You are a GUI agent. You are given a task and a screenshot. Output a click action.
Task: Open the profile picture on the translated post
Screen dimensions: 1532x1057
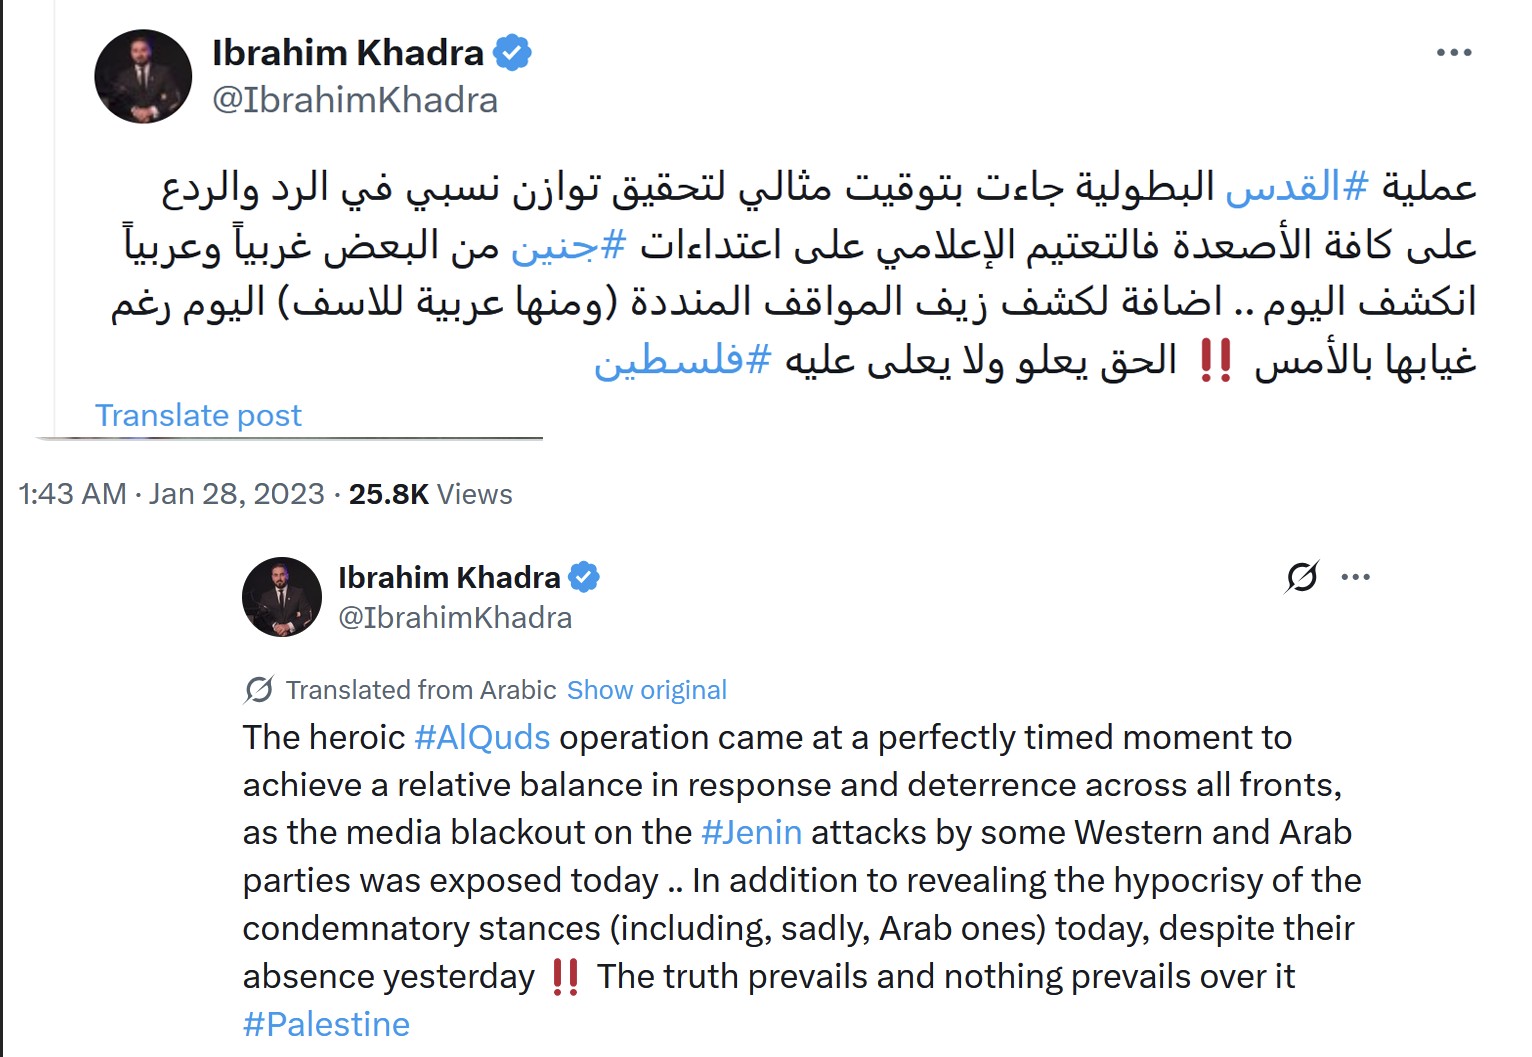pyautogui.click(x=282, y=597)
